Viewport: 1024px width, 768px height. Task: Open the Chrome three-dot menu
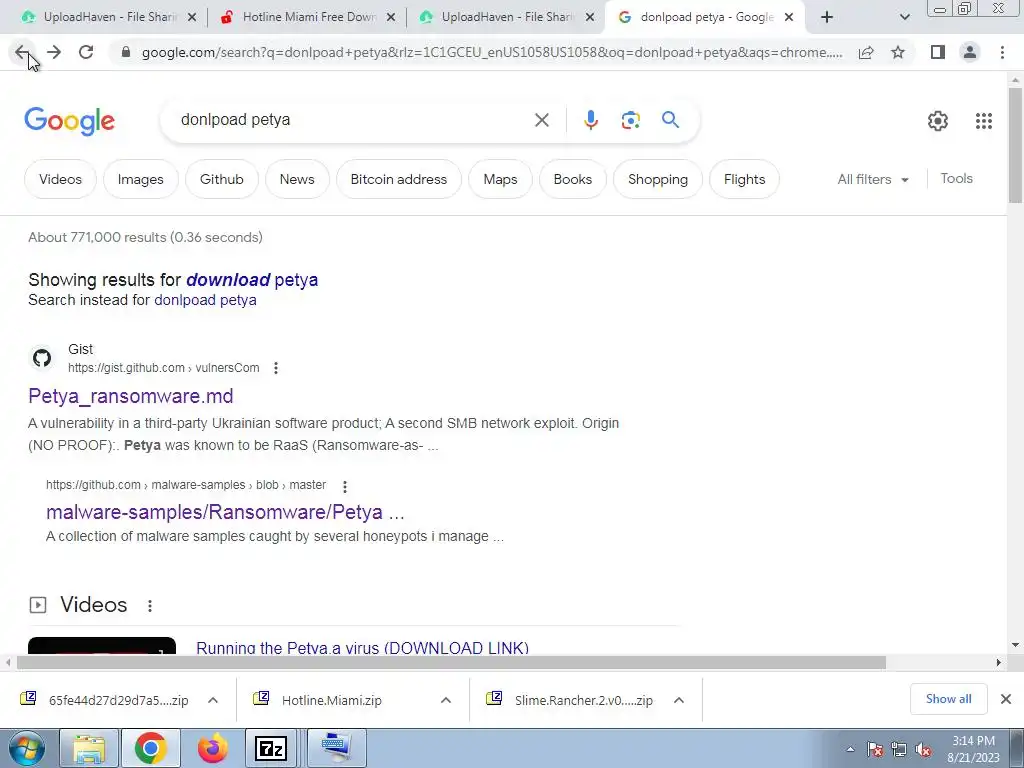click(1002, 52)
